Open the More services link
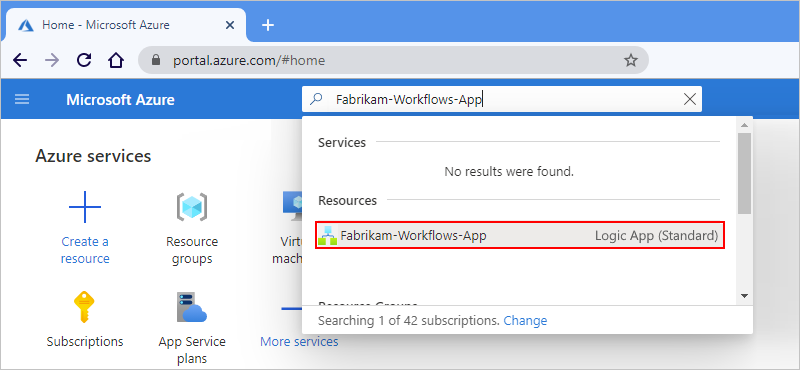Image resolution: width=800 pixels, height=370 pixels. [299, 341]
